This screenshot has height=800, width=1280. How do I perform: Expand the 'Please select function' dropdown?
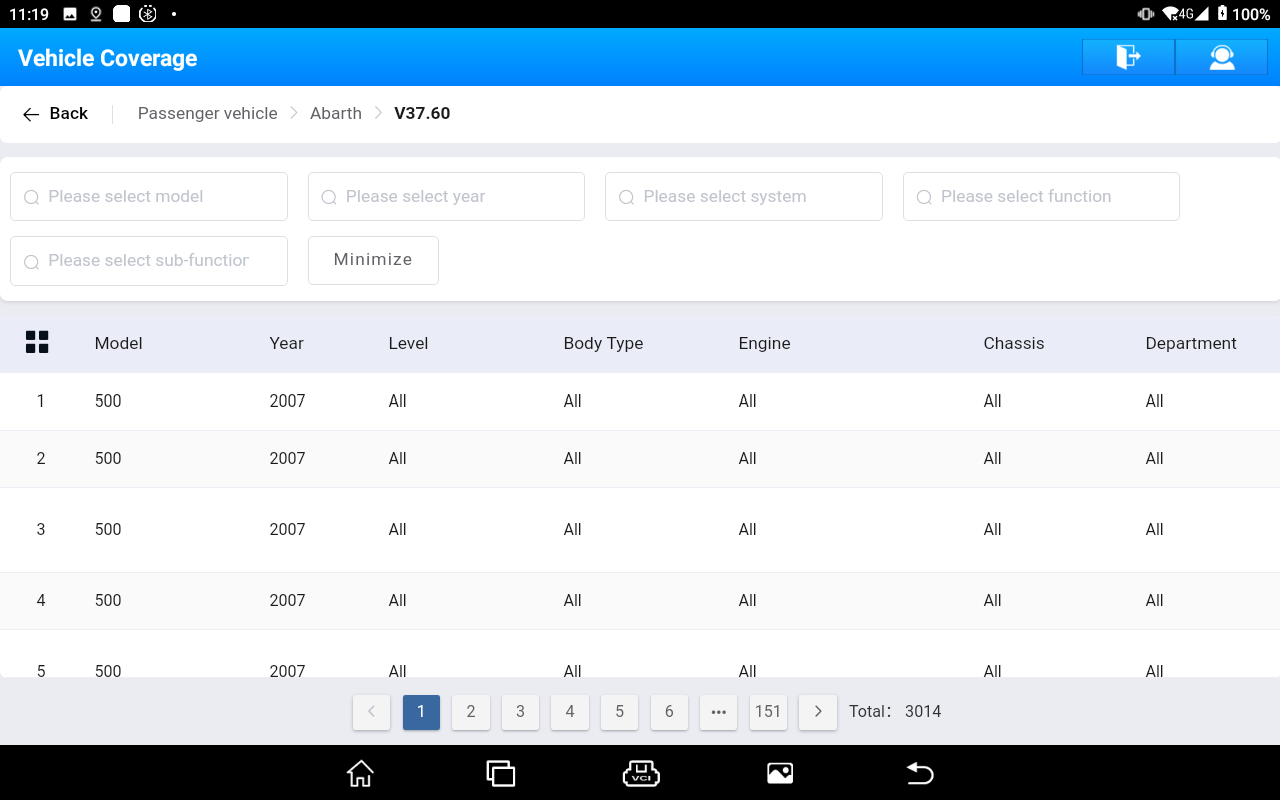tap(1041, 197)
